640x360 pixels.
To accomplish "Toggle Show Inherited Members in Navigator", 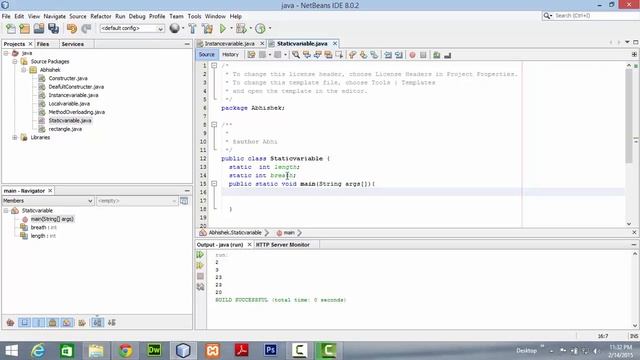I will [10, 322].
